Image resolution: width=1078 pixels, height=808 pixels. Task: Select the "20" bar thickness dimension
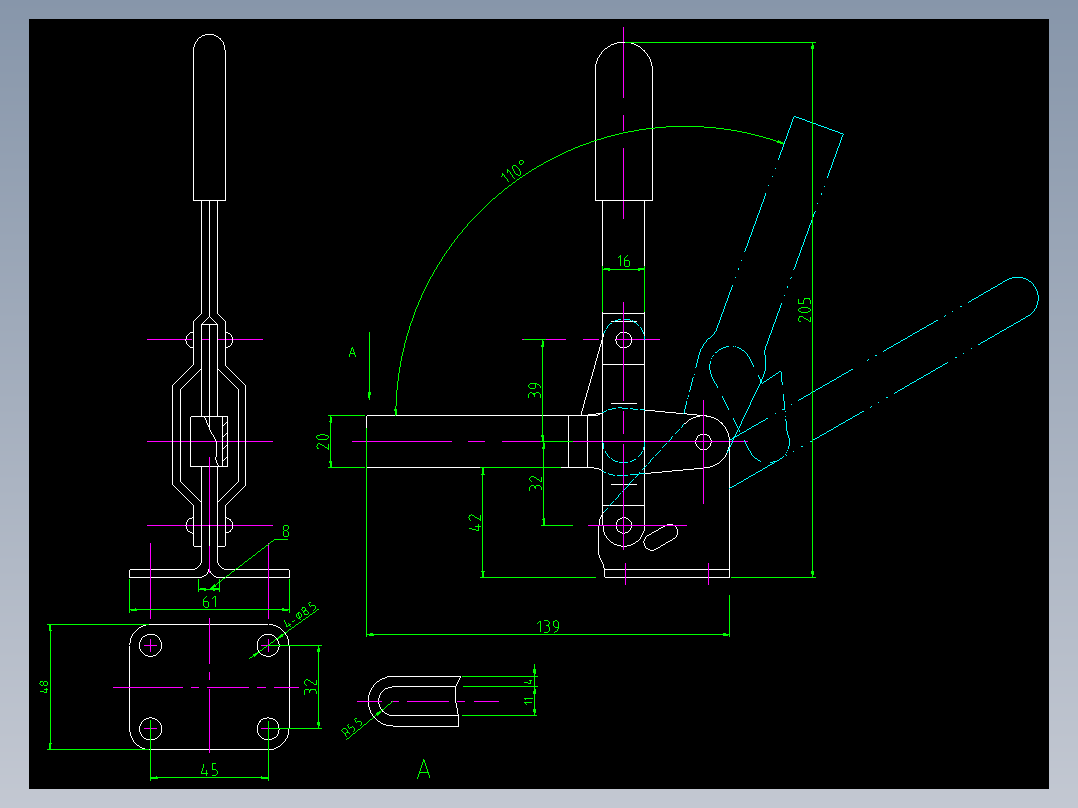[323, 441]
